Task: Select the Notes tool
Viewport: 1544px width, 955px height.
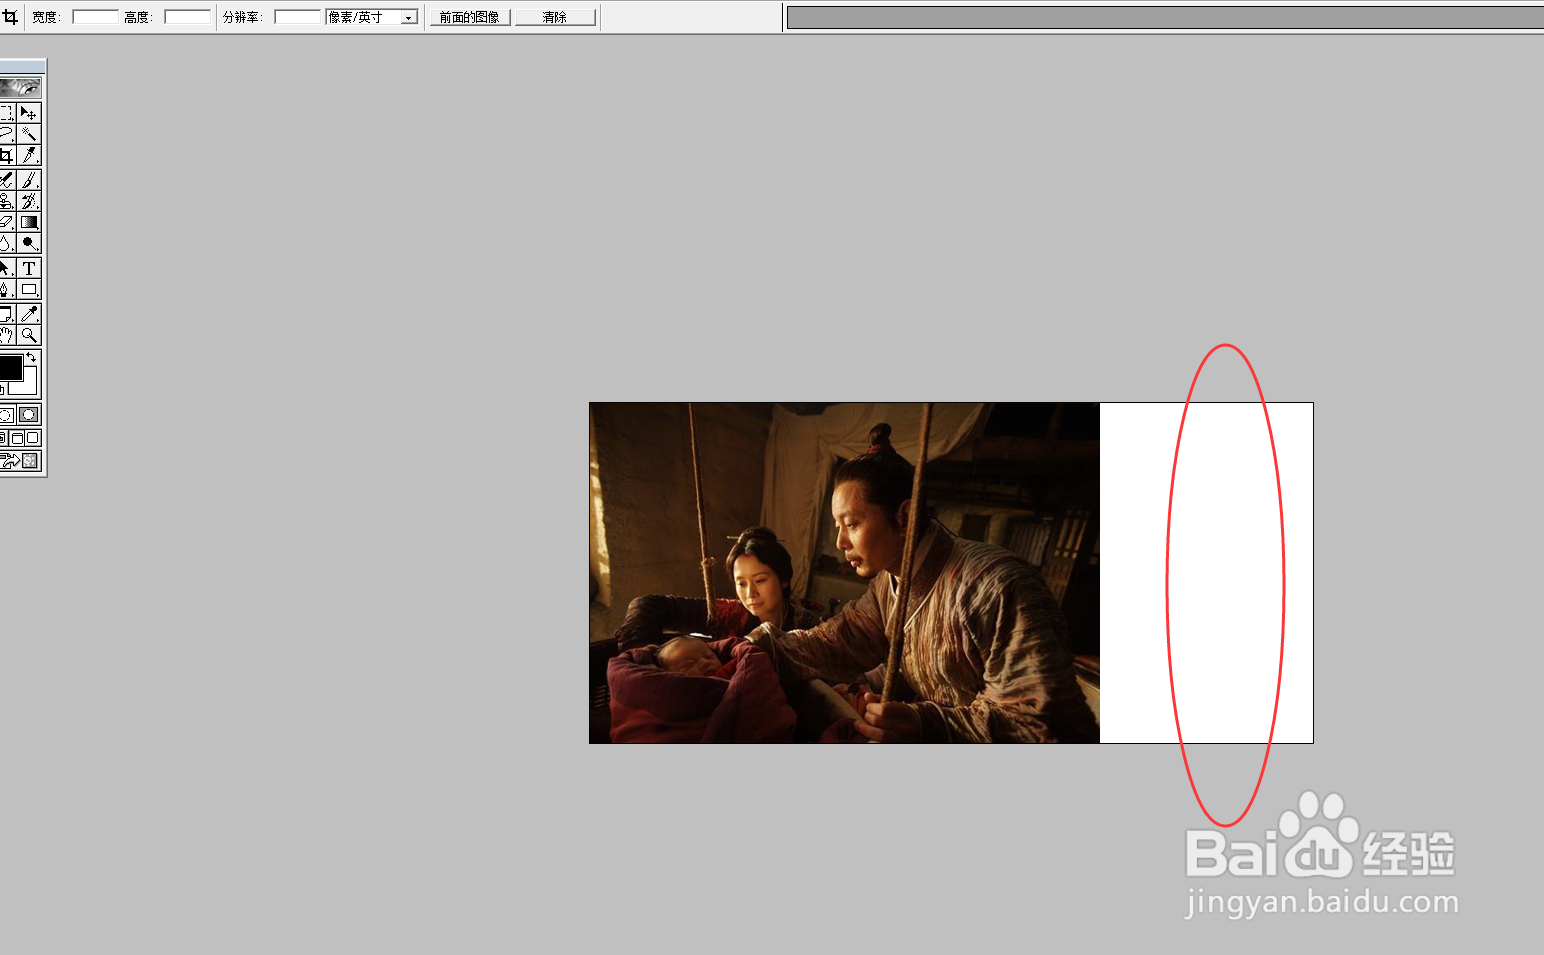Action: pyautogui.click(x=6, y=314)
